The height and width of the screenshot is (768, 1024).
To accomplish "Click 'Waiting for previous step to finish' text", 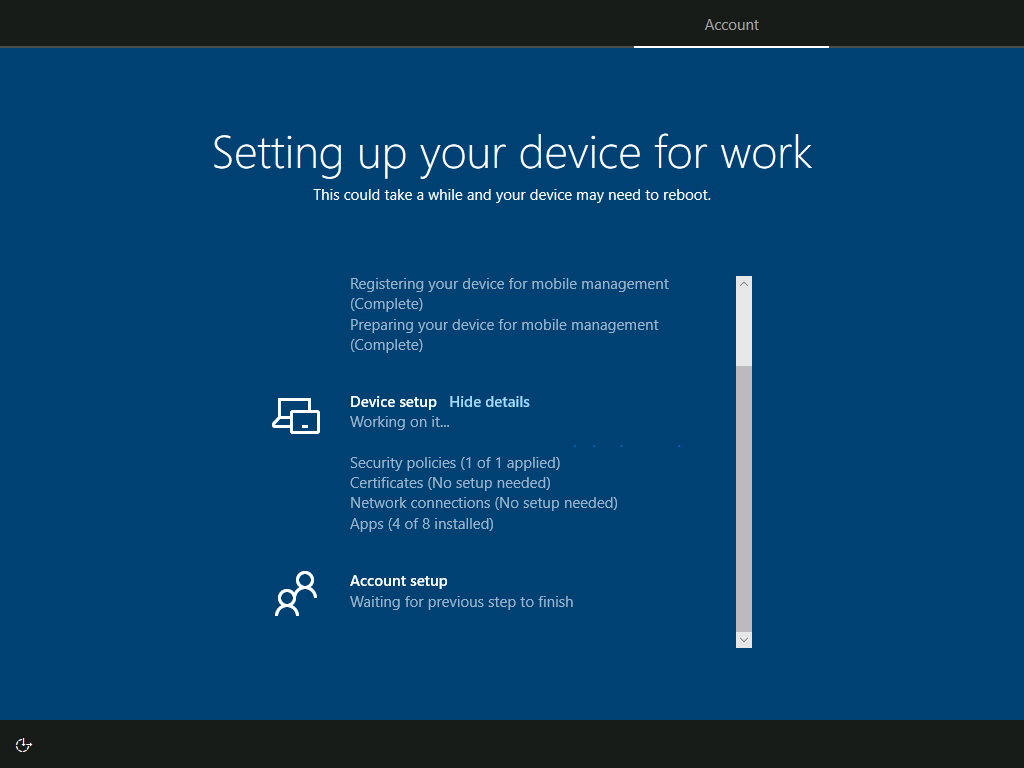I will tap(461, 602).
